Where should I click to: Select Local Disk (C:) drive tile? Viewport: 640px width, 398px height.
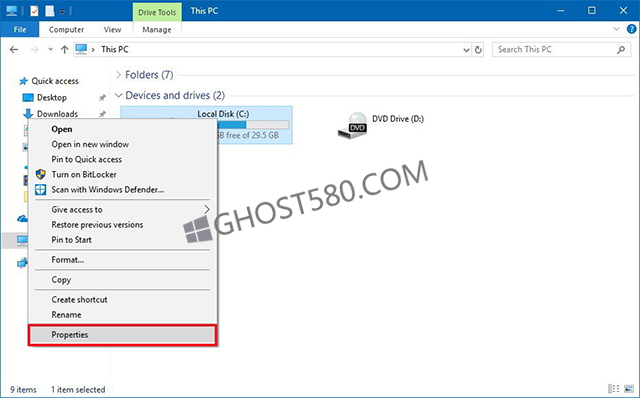pyautogui.click(x=206, y=125)
